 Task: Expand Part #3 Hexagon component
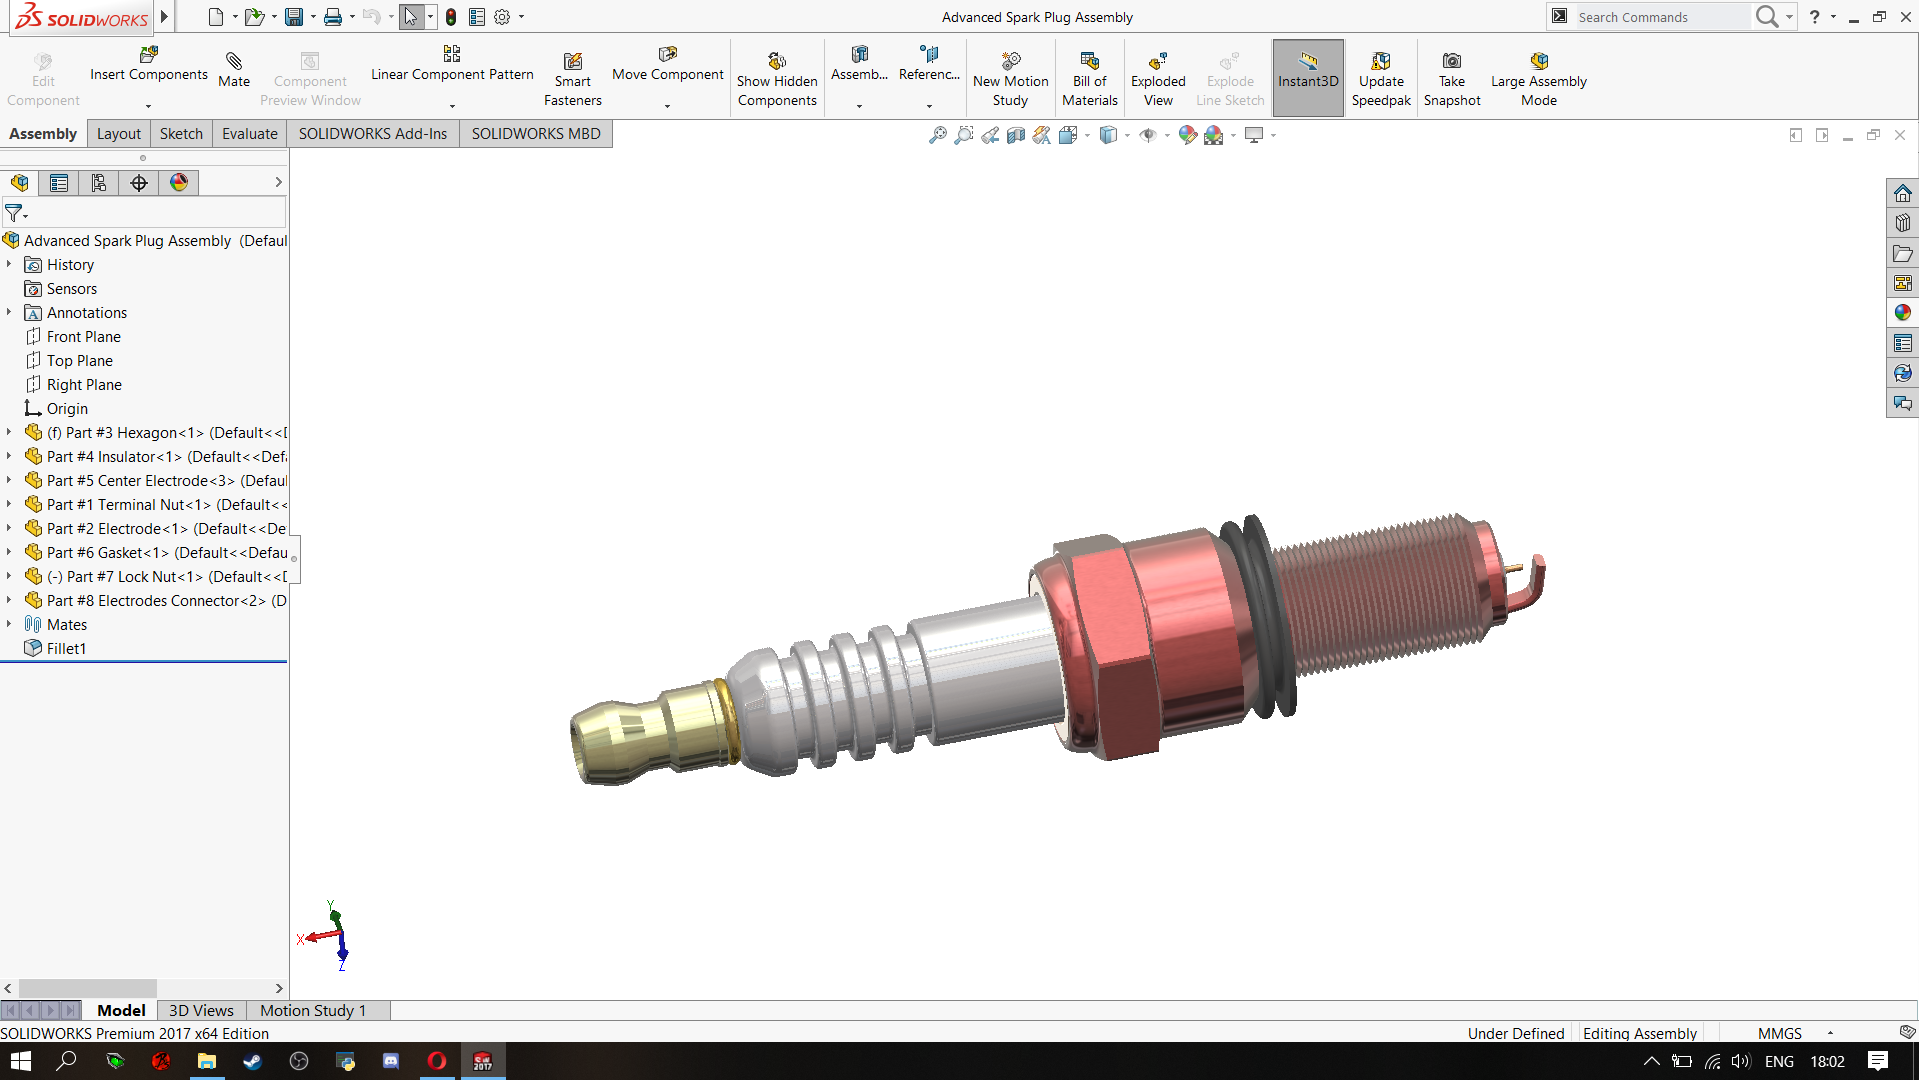9,433
